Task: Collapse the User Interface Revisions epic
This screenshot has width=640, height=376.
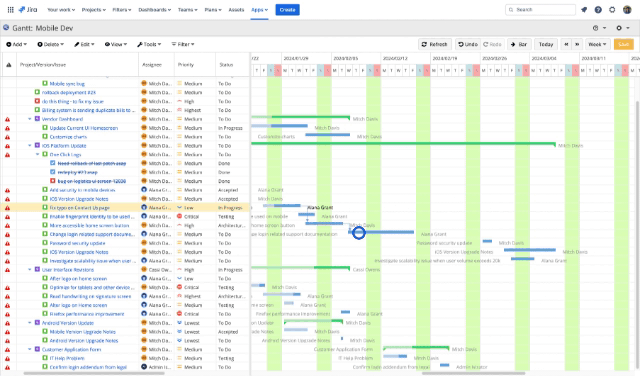Action: (x=30, y=270)
